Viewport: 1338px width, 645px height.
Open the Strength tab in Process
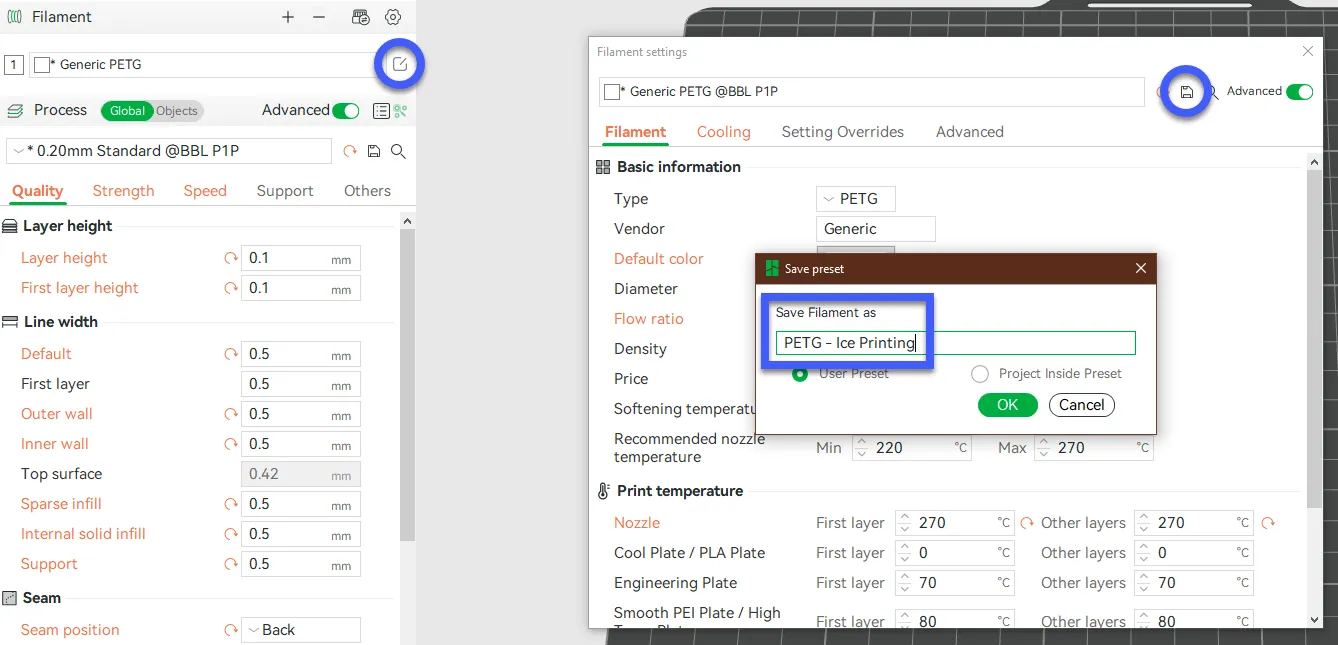[123, 191]
